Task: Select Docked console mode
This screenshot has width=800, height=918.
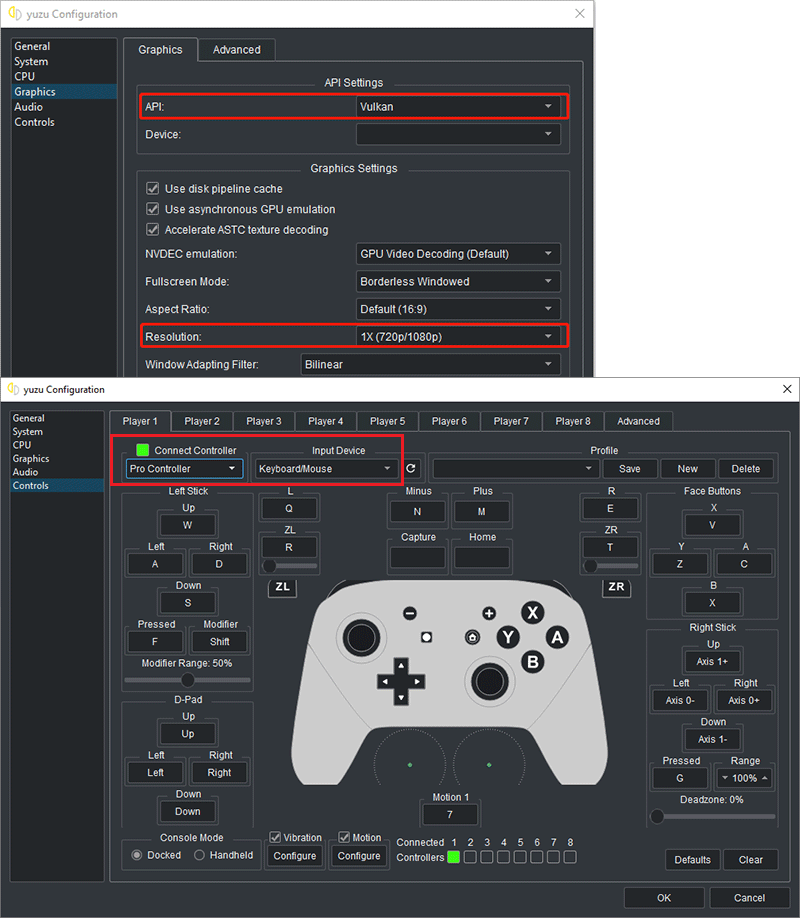Action: click(137, 855)
